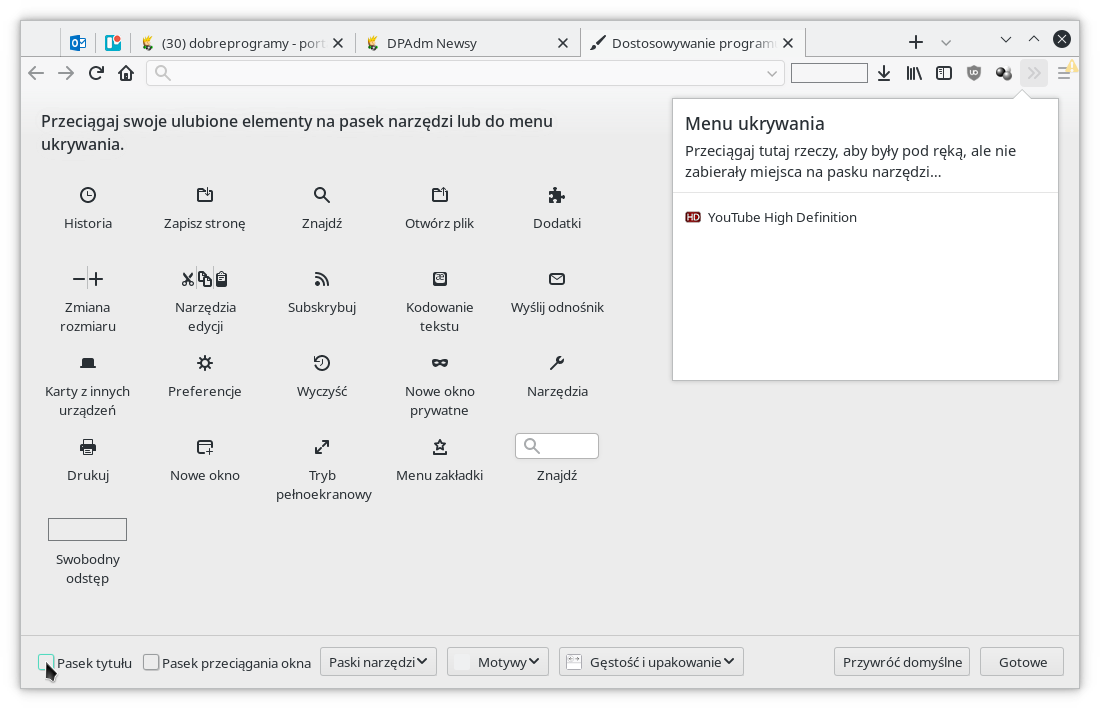The height and width of the screenshot is (709, 1100).
Task: Select the Preferencje gear icon
Action: click(205, 363)
